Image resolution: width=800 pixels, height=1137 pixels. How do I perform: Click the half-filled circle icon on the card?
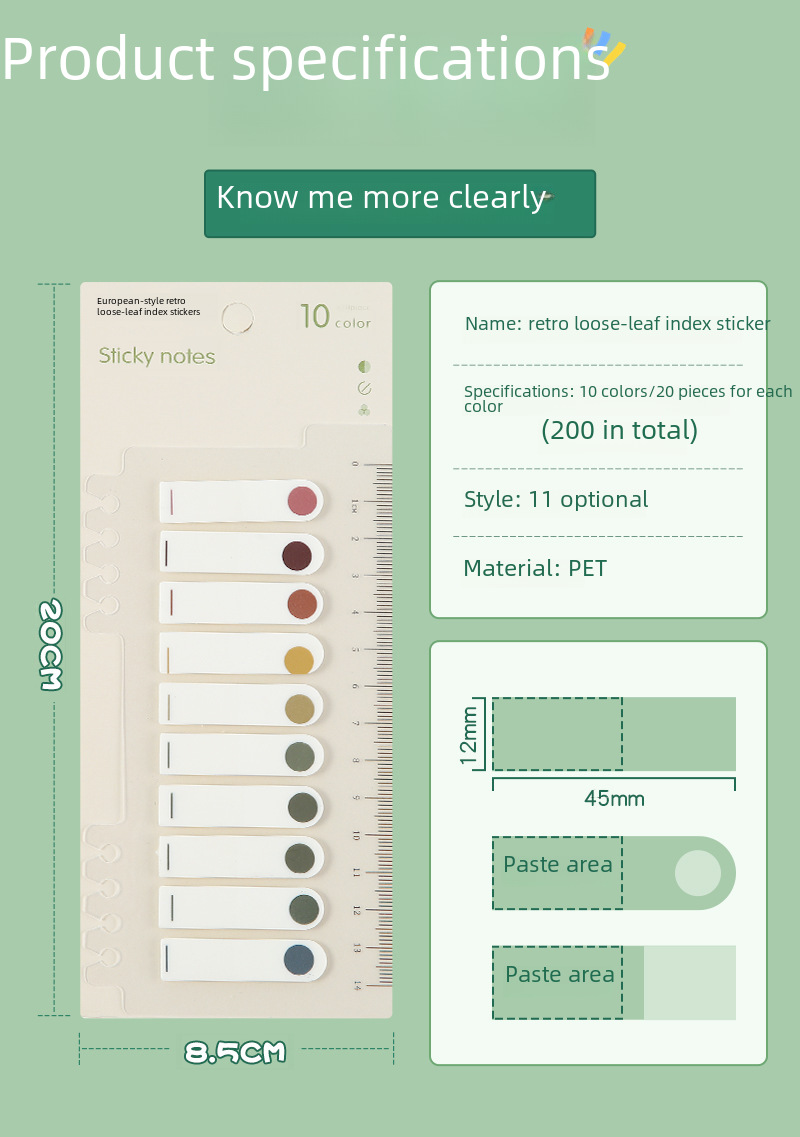pyautogui.click(x=364, y=367)
